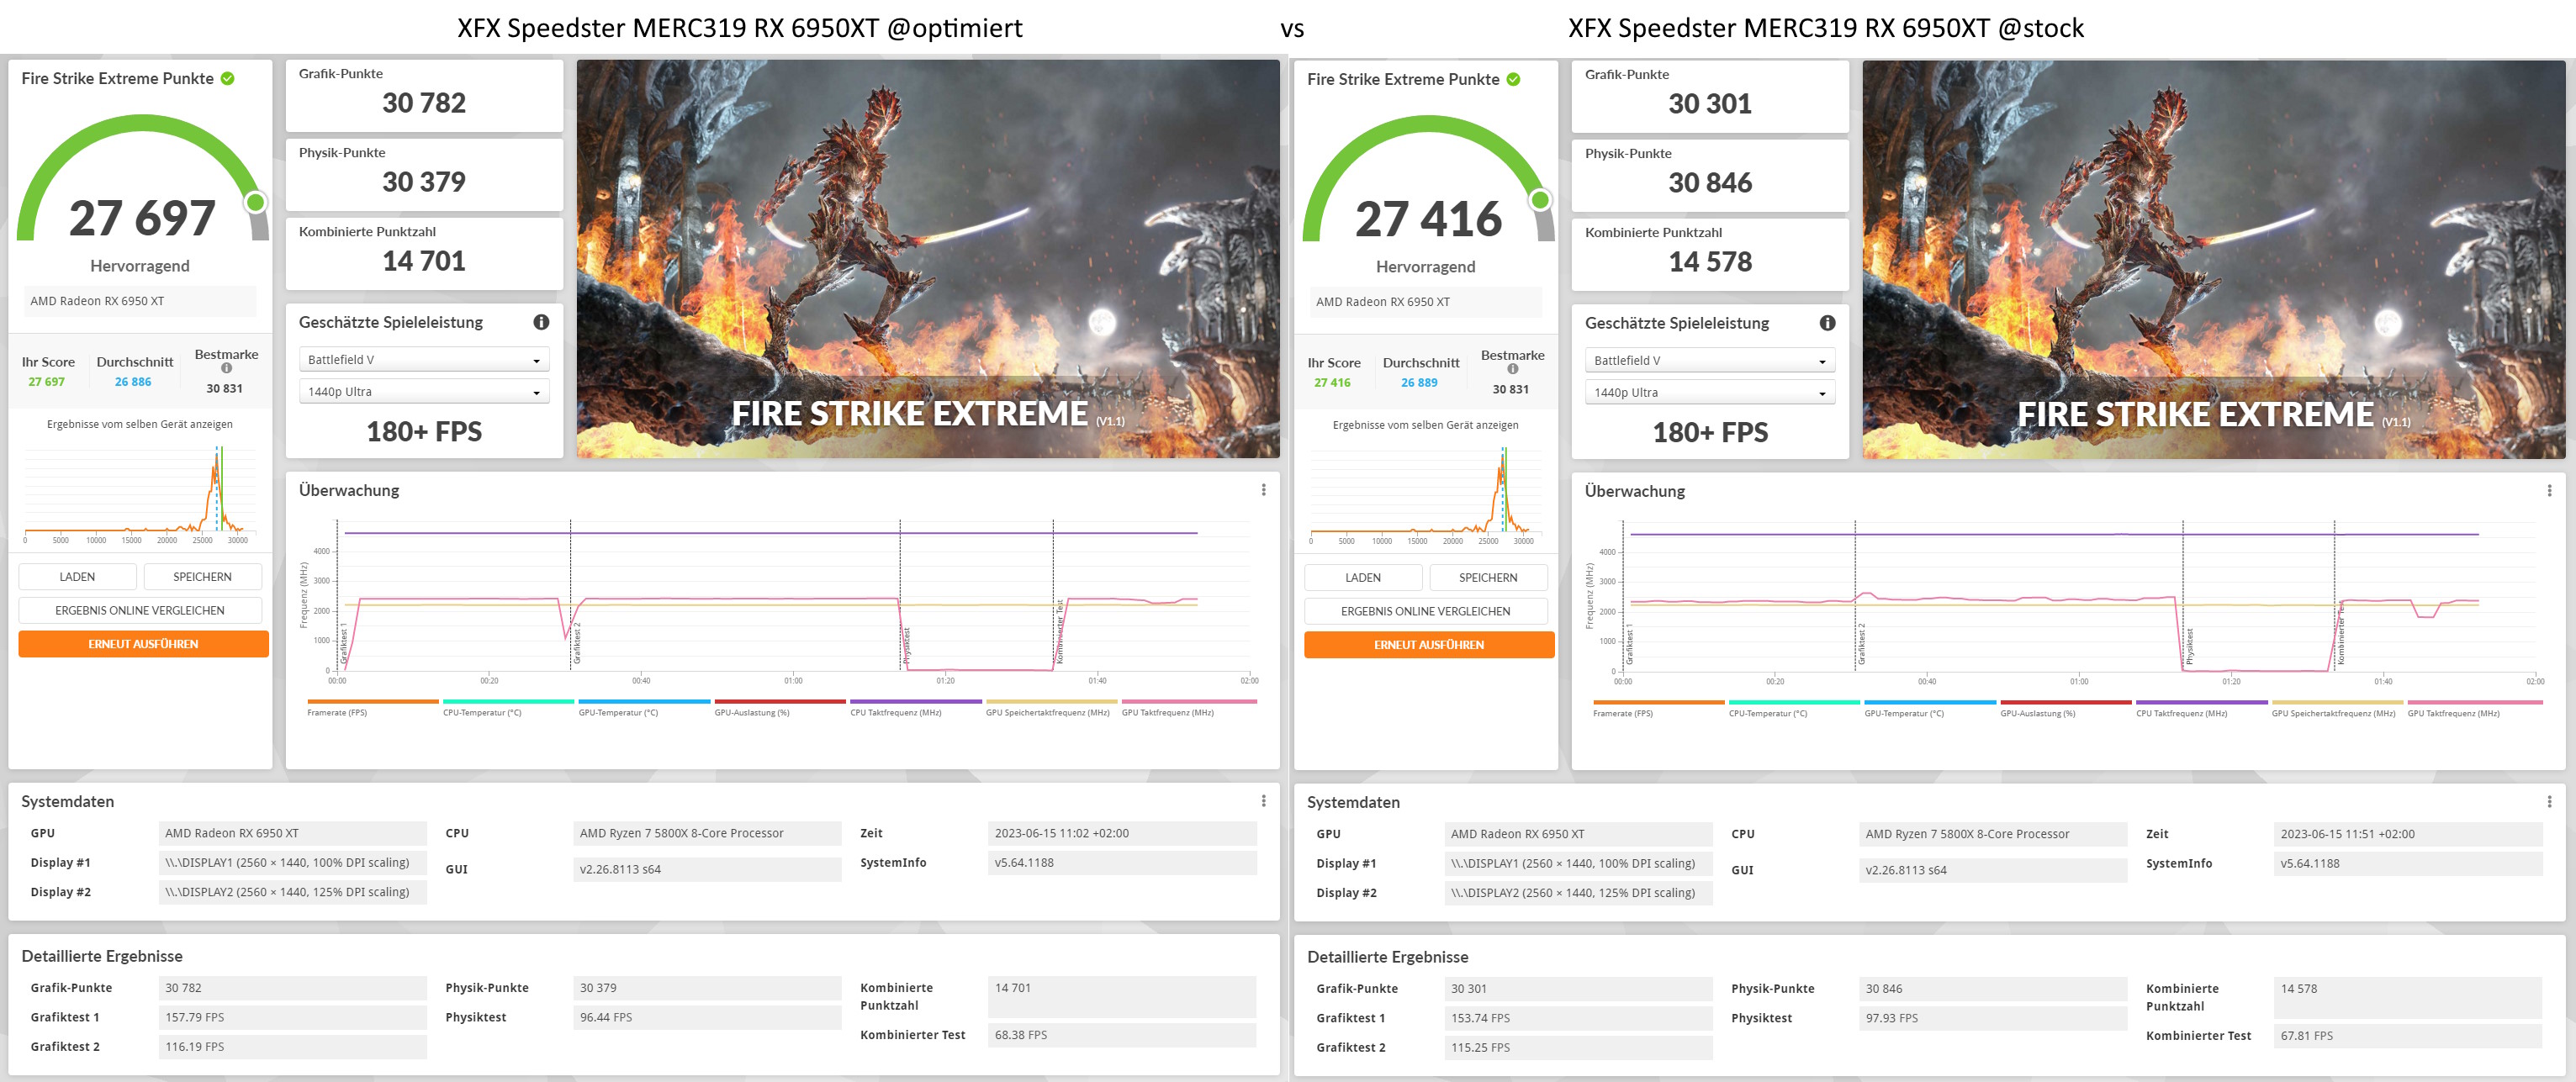
Task: Click Grafiktest 2 value 115.25 FPS
Action: coord(1578,1048)
